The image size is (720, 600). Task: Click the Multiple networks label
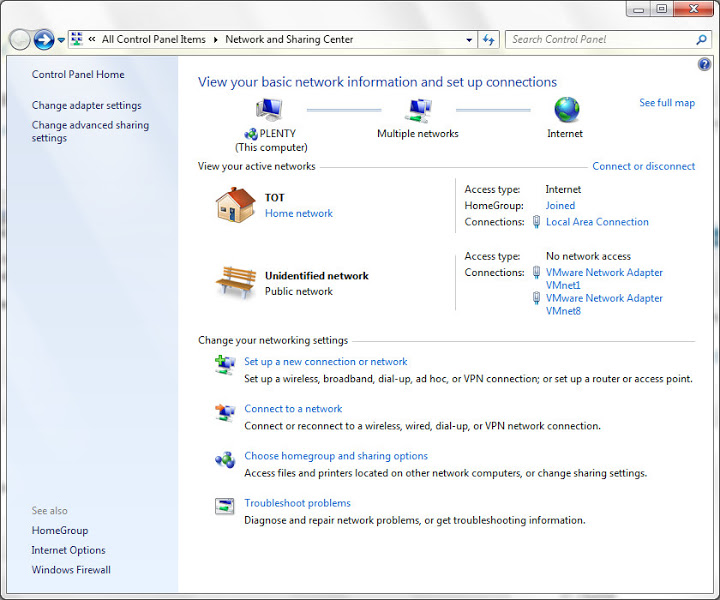[x=417, y=134]
